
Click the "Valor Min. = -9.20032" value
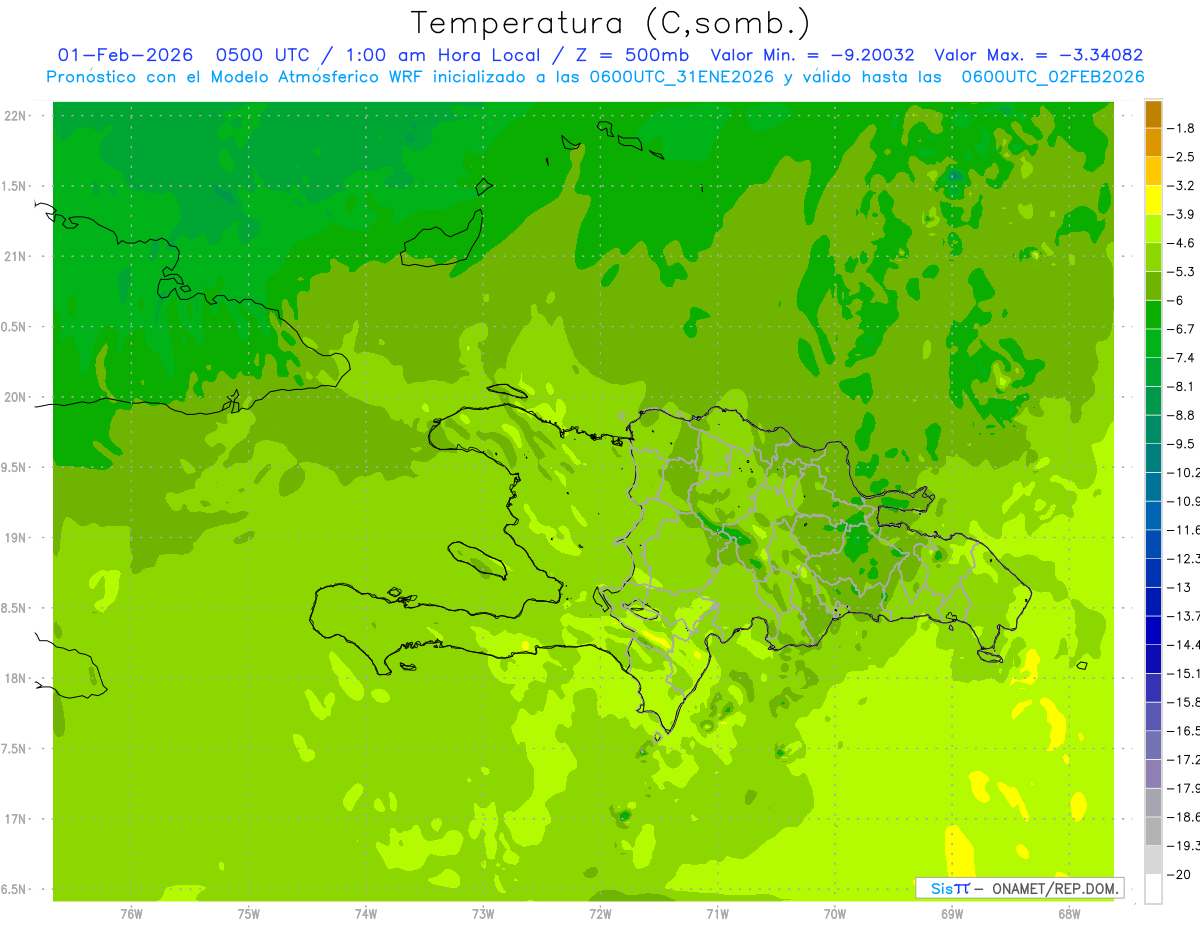[x=812, y=55]
